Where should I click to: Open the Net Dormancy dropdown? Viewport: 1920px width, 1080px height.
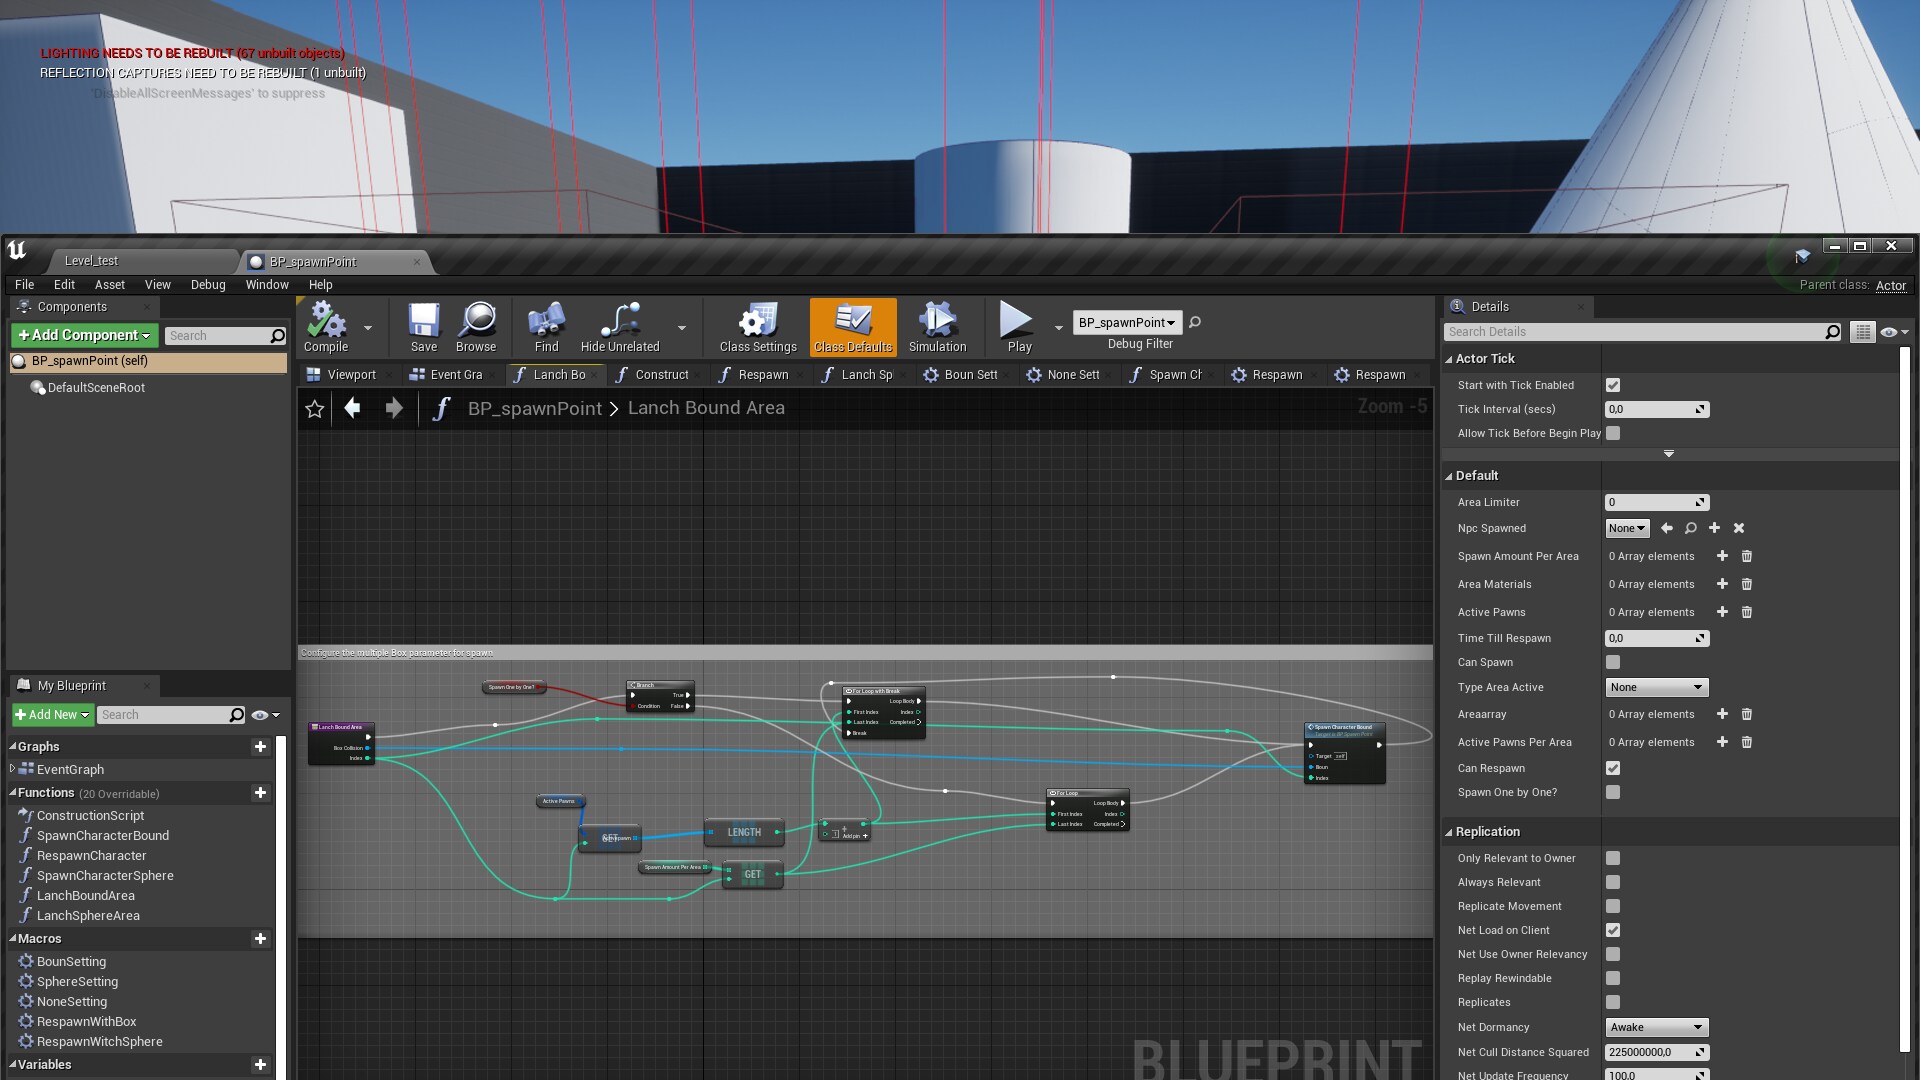(1656, 1027)
